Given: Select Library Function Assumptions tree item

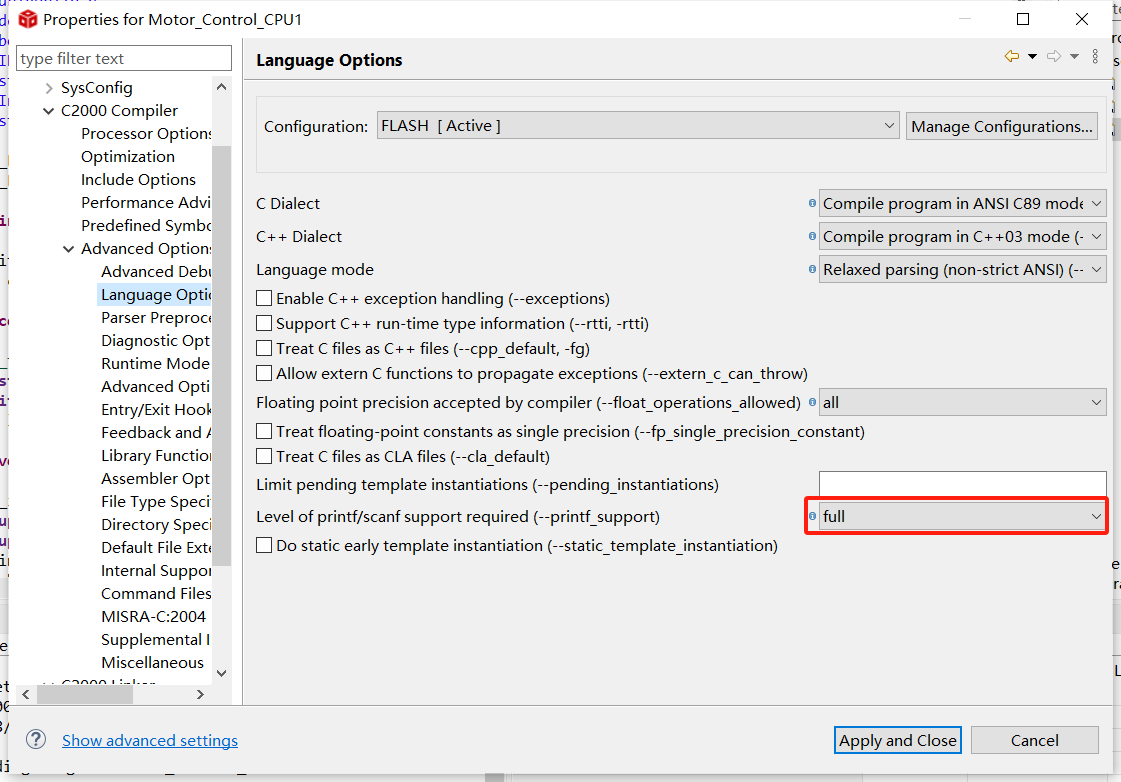Looking at the screenshot, I should tap(156, 455).
